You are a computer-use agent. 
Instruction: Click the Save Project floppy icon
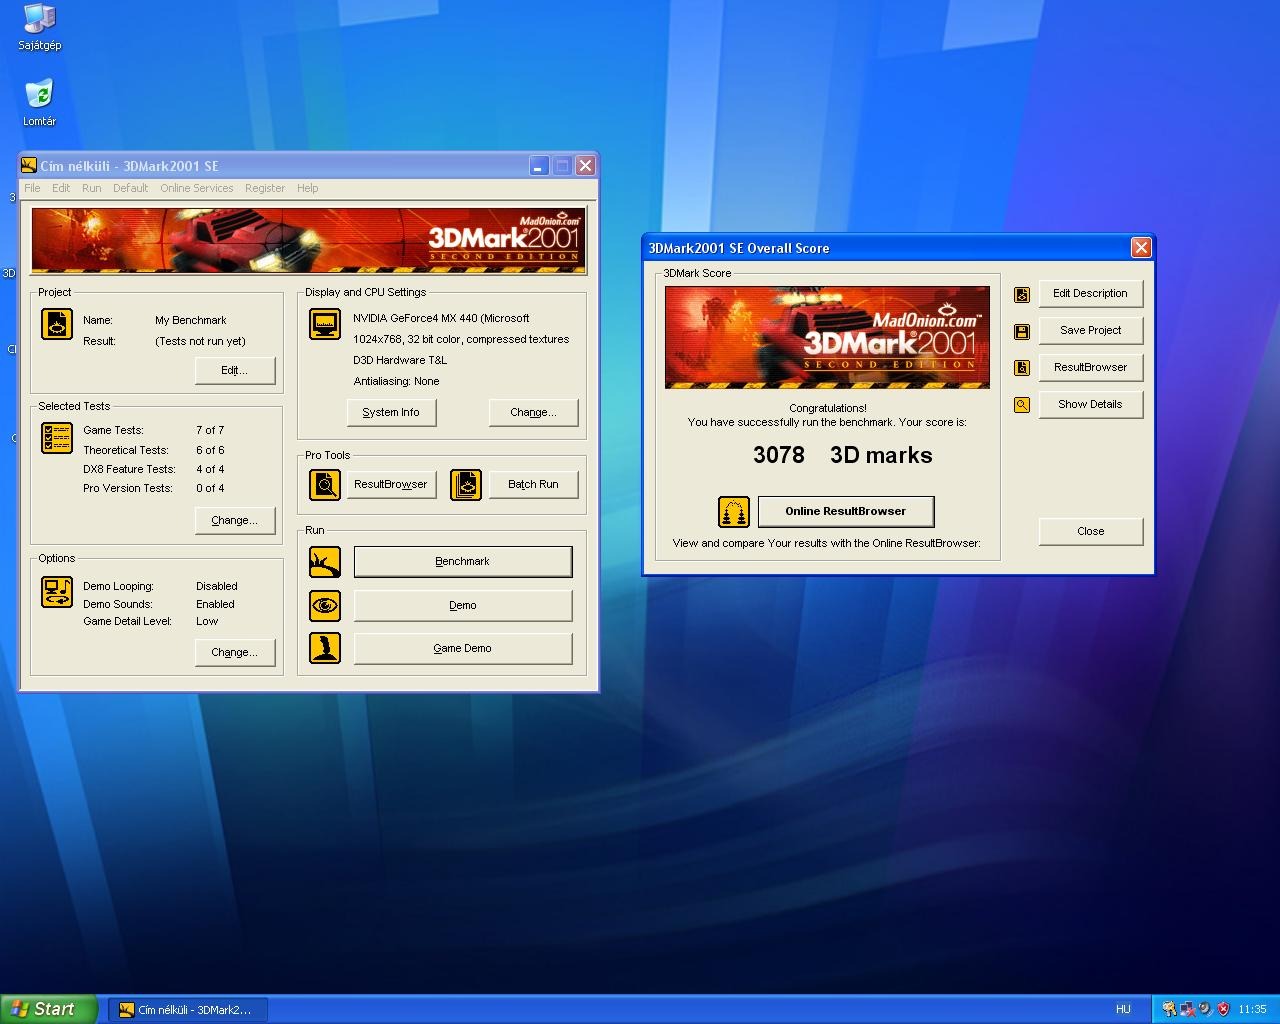[1022, 331]
